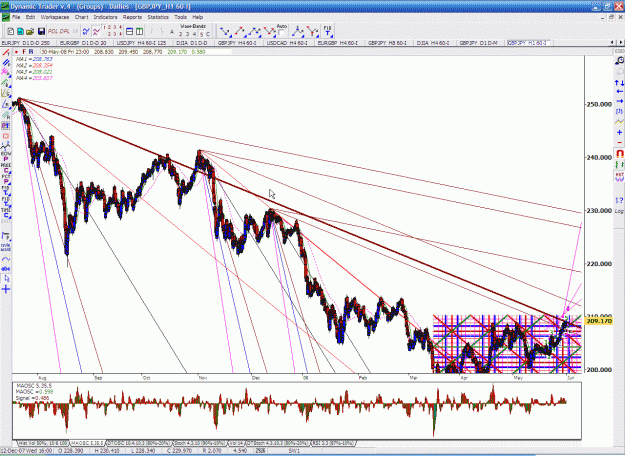Viewport: 625px width, 456px height.
Task: Open the RSI indicator tab
Action: (x=334, y=443)
